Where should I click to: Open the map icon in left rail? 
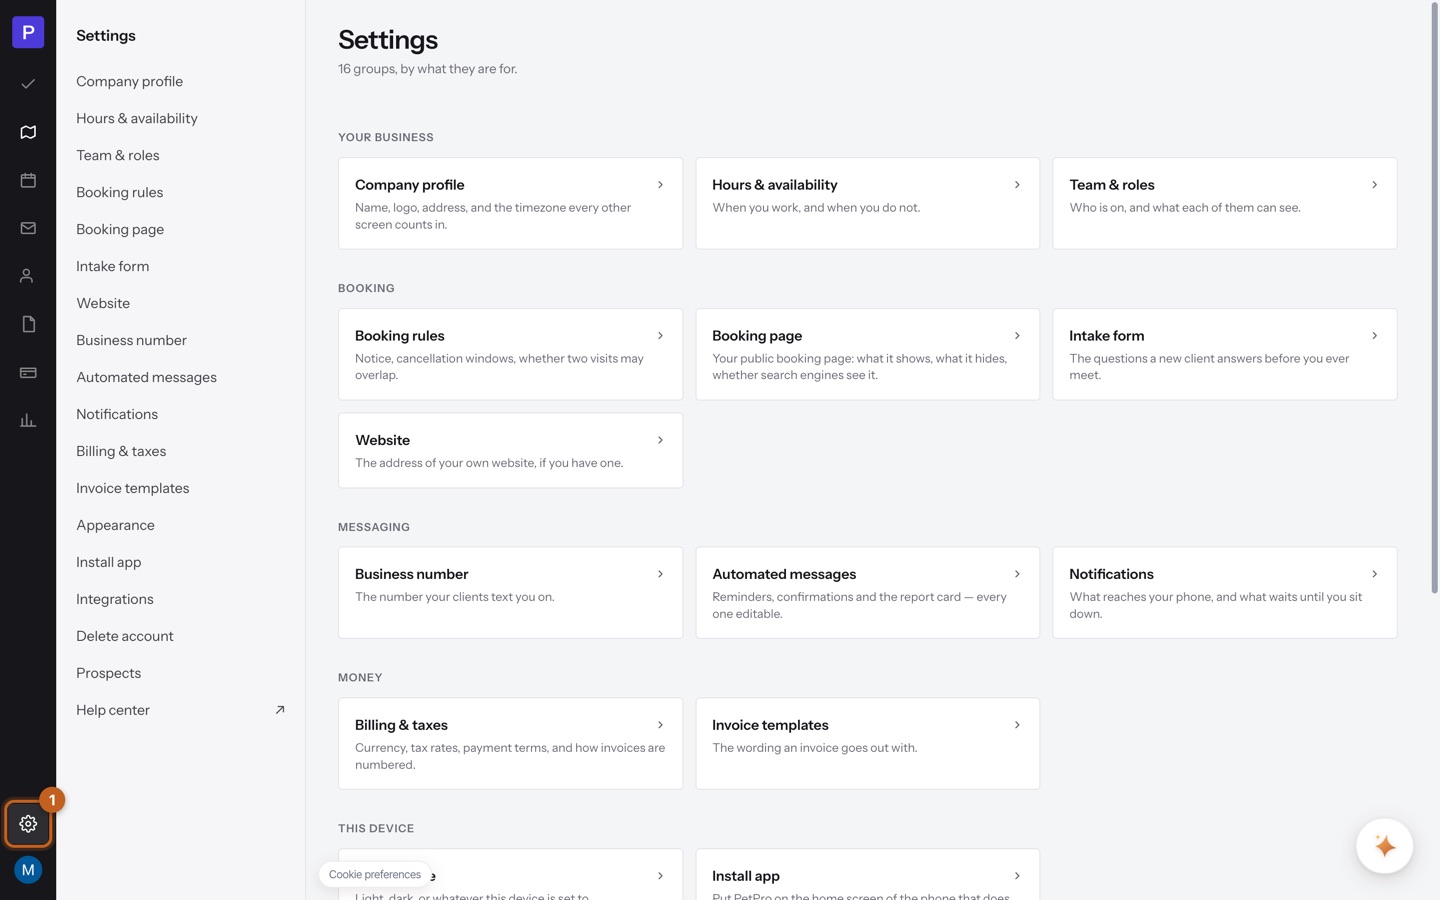(28, 132)
